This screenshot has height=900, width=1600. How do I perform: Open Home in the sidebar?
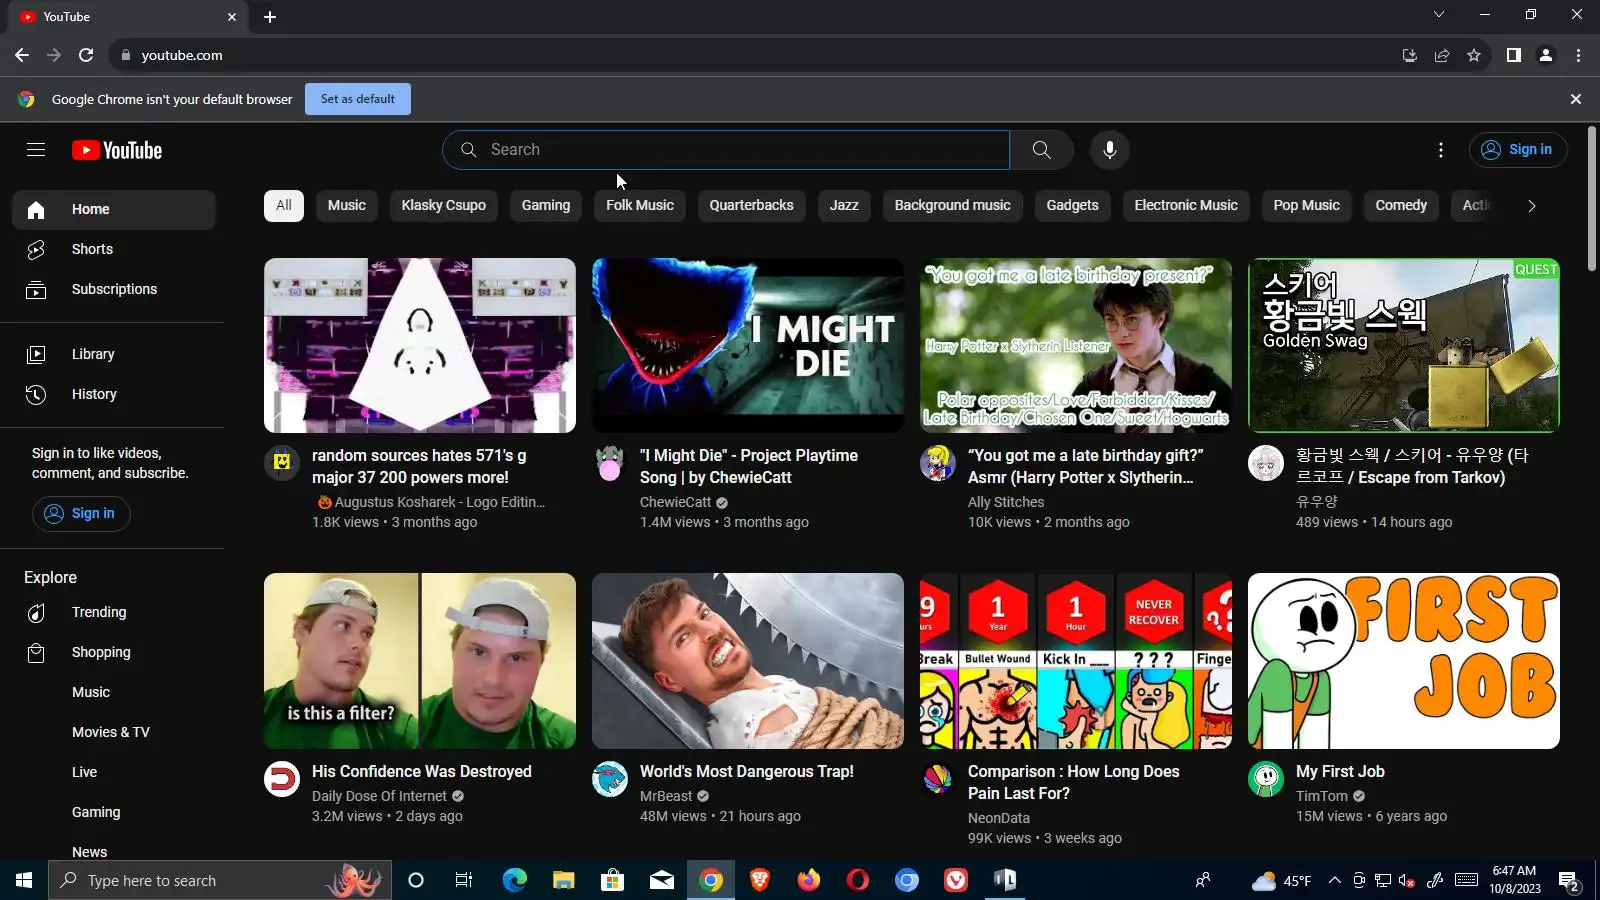[114, 210]
